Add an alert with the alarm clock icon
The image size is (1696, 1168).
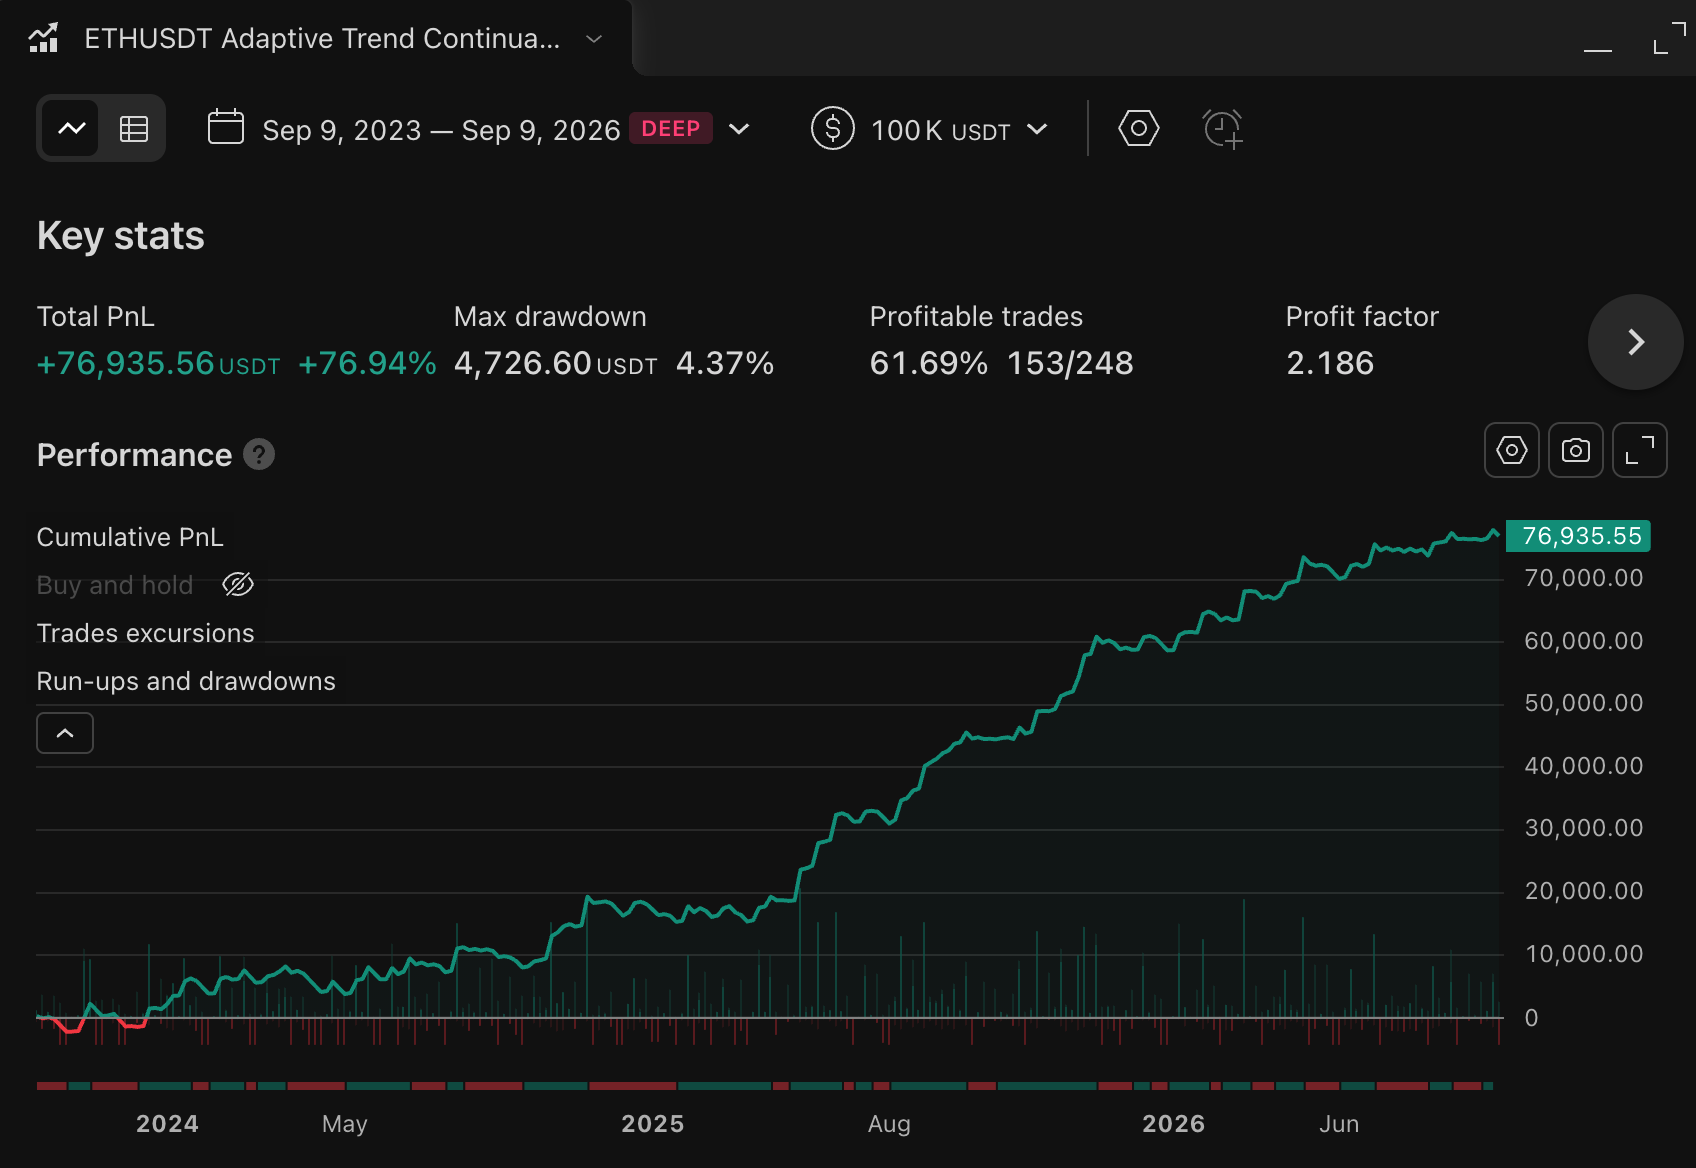[1223, 129]
